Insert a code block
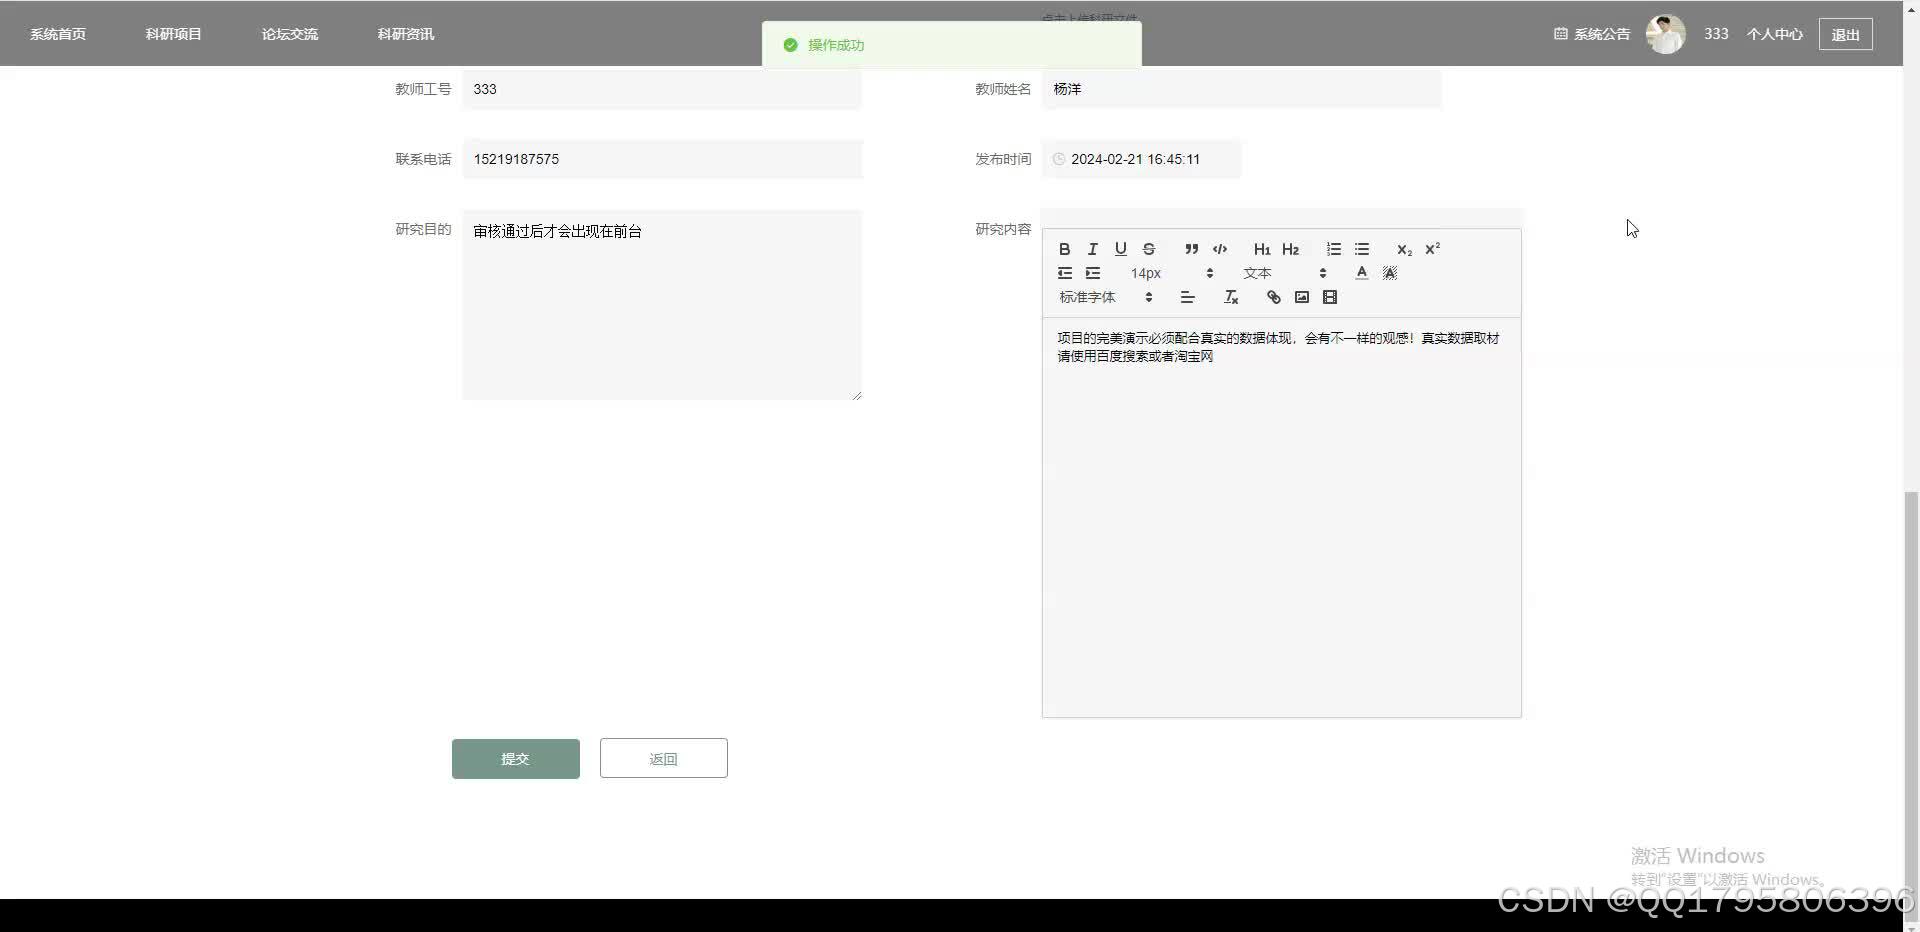The width and height of the screenshot is (1920, 932). tap(1220, 249)
